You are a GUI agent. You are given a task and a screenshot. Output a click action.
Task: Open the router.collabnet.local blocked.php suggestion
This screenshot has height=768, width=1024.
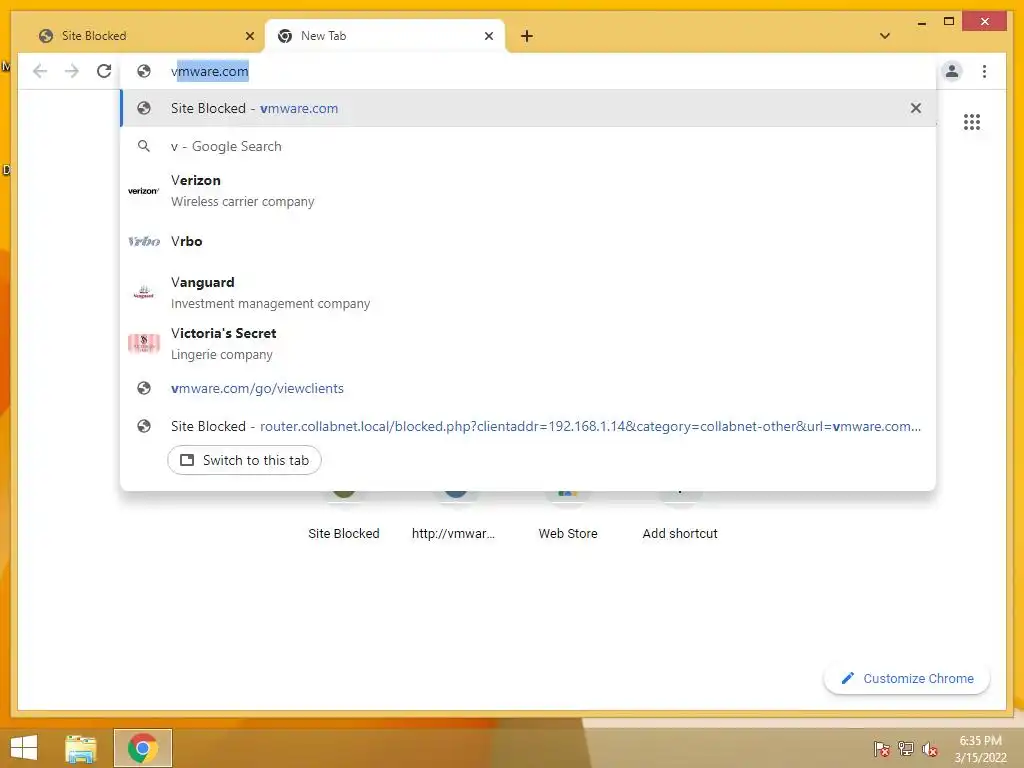tap(528, 426)
